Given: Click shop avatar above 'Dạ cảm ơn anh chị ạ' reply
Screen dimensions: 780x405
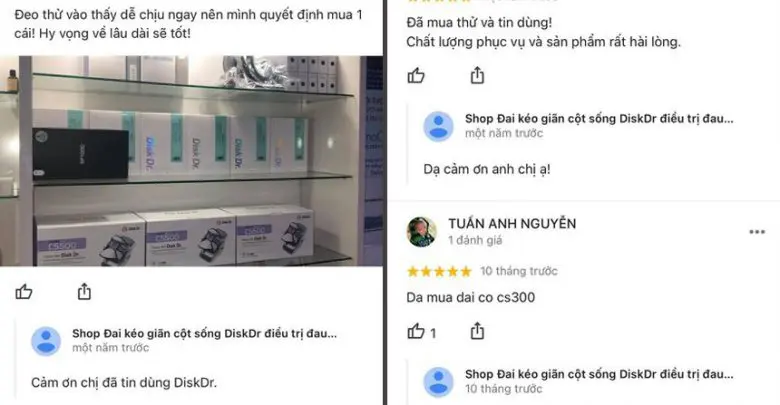Looking at the screenshot, I should (x=438, y=126).
